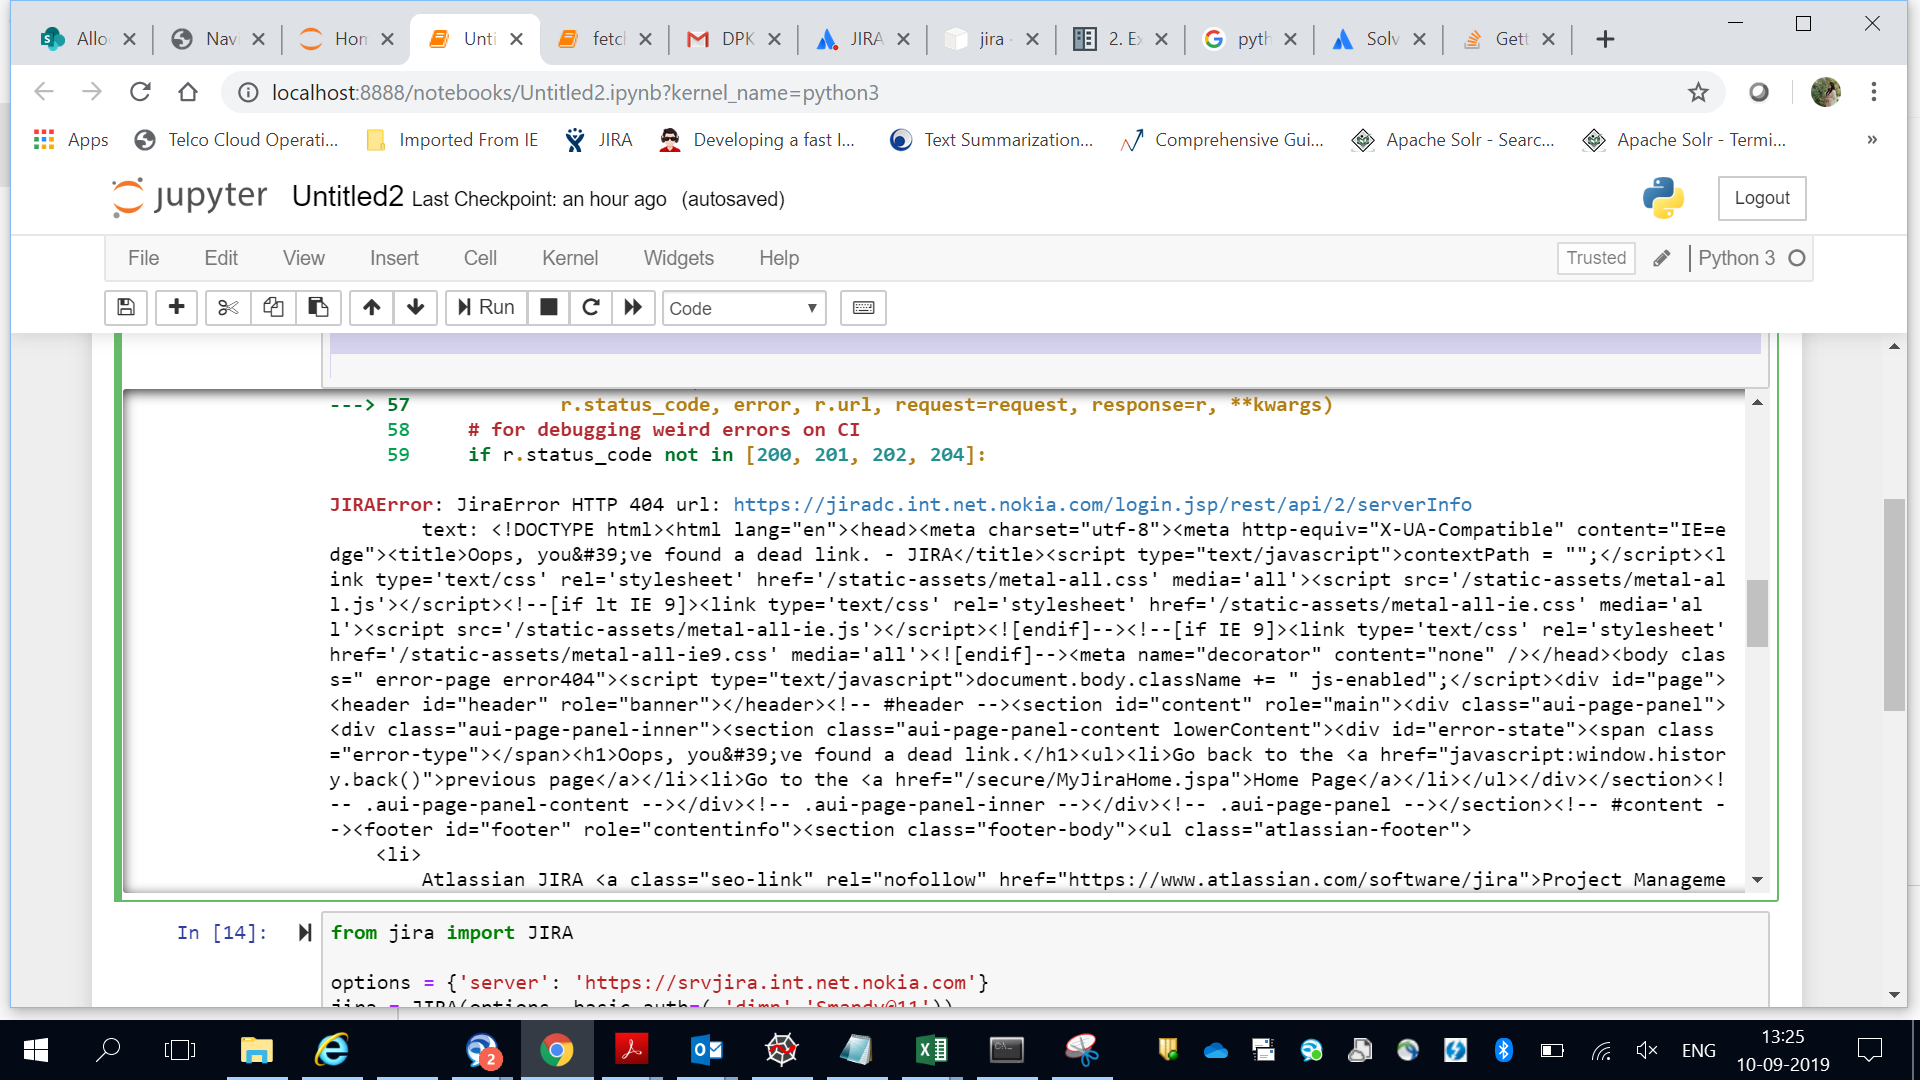Open the serverInfo JIRA error link
The height and width of the screenshot is (1080, 1920).
pyautogui.click(x=1100, y=504)
